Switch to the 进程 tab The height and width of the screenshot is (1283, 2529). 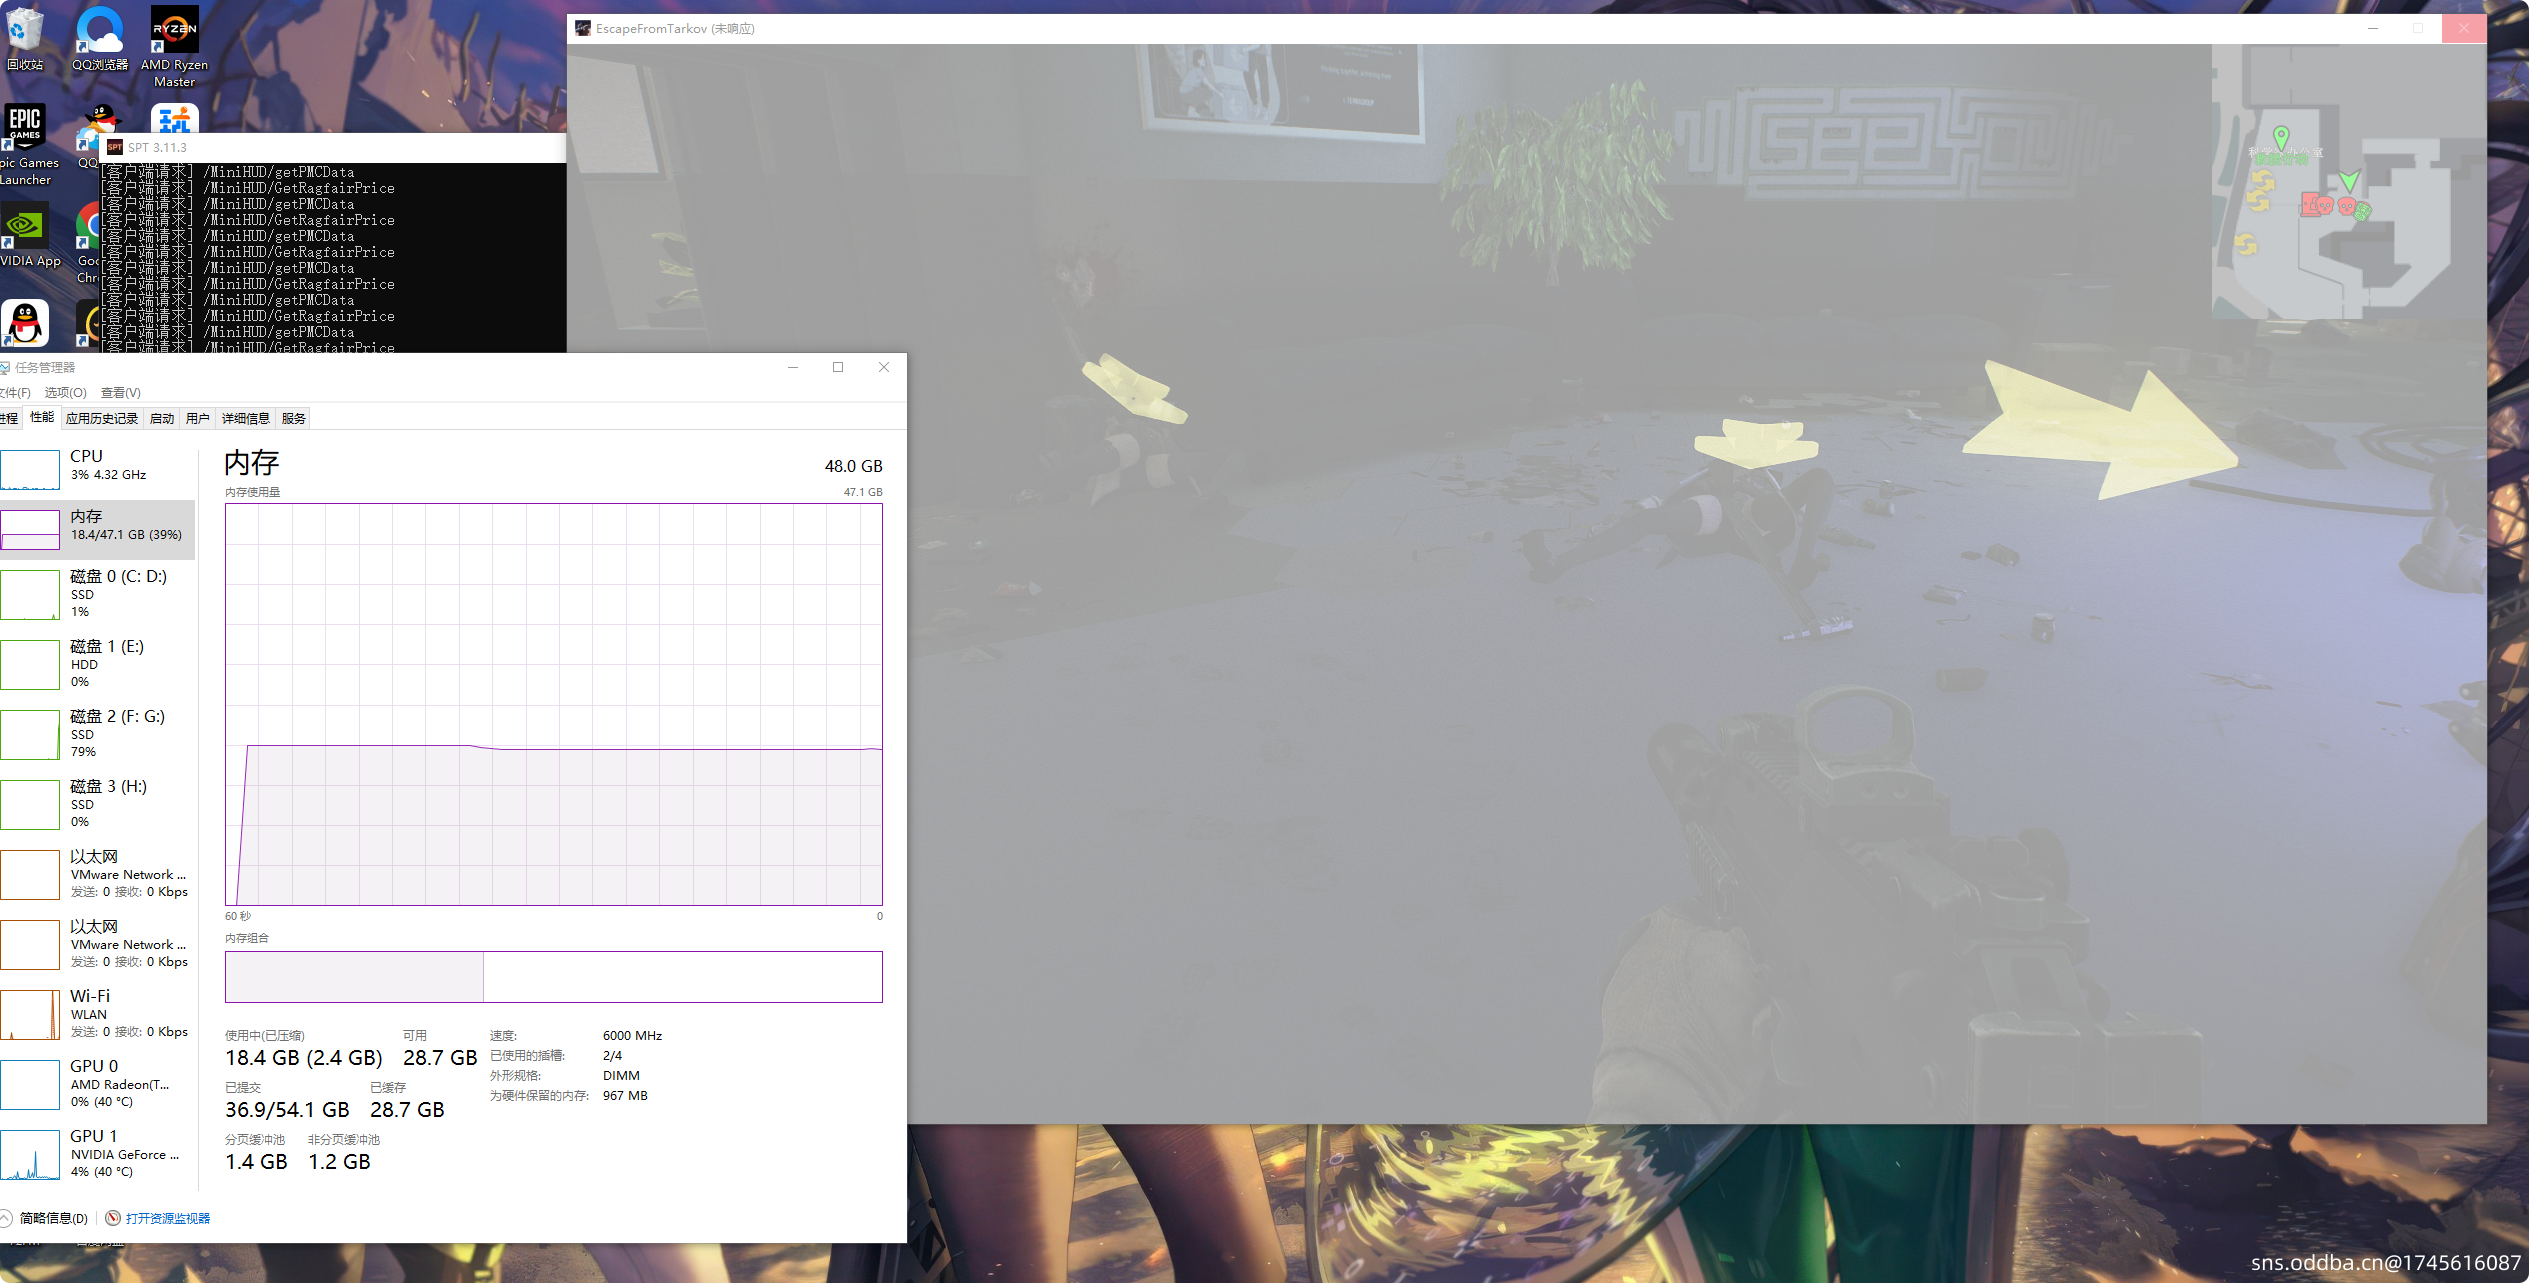[x=9, y=418]
